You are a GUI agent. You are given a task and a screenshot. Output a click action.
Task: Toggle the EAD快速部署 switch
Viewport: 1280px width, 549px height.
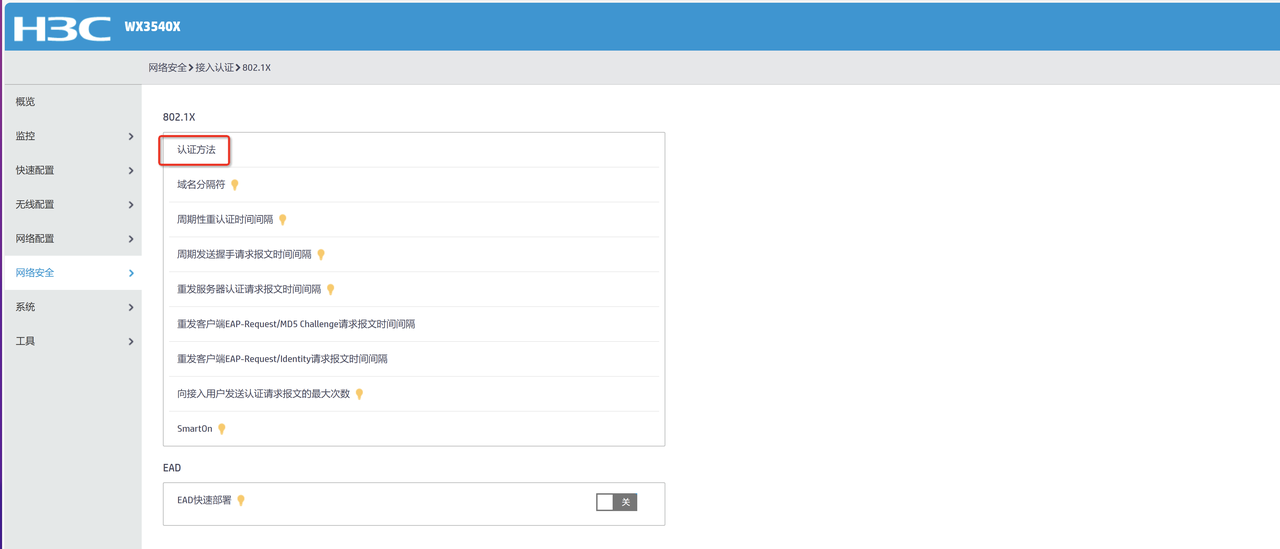tap(616, 502)
